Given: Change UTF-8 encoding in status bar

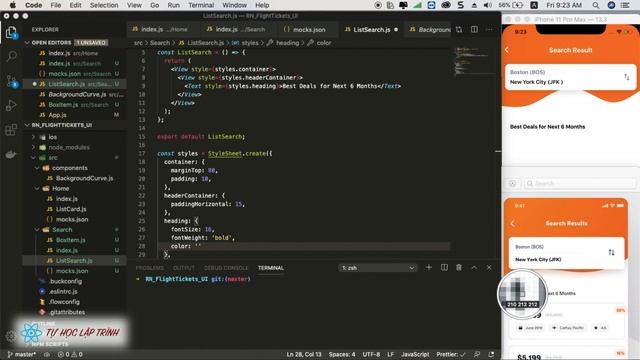Looking at the screenshot, I should click(371, 354).
